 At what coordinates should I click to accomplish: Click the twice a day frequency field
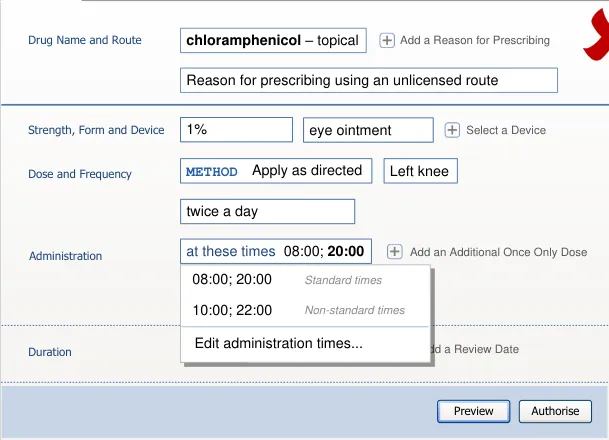pos(267,212)
